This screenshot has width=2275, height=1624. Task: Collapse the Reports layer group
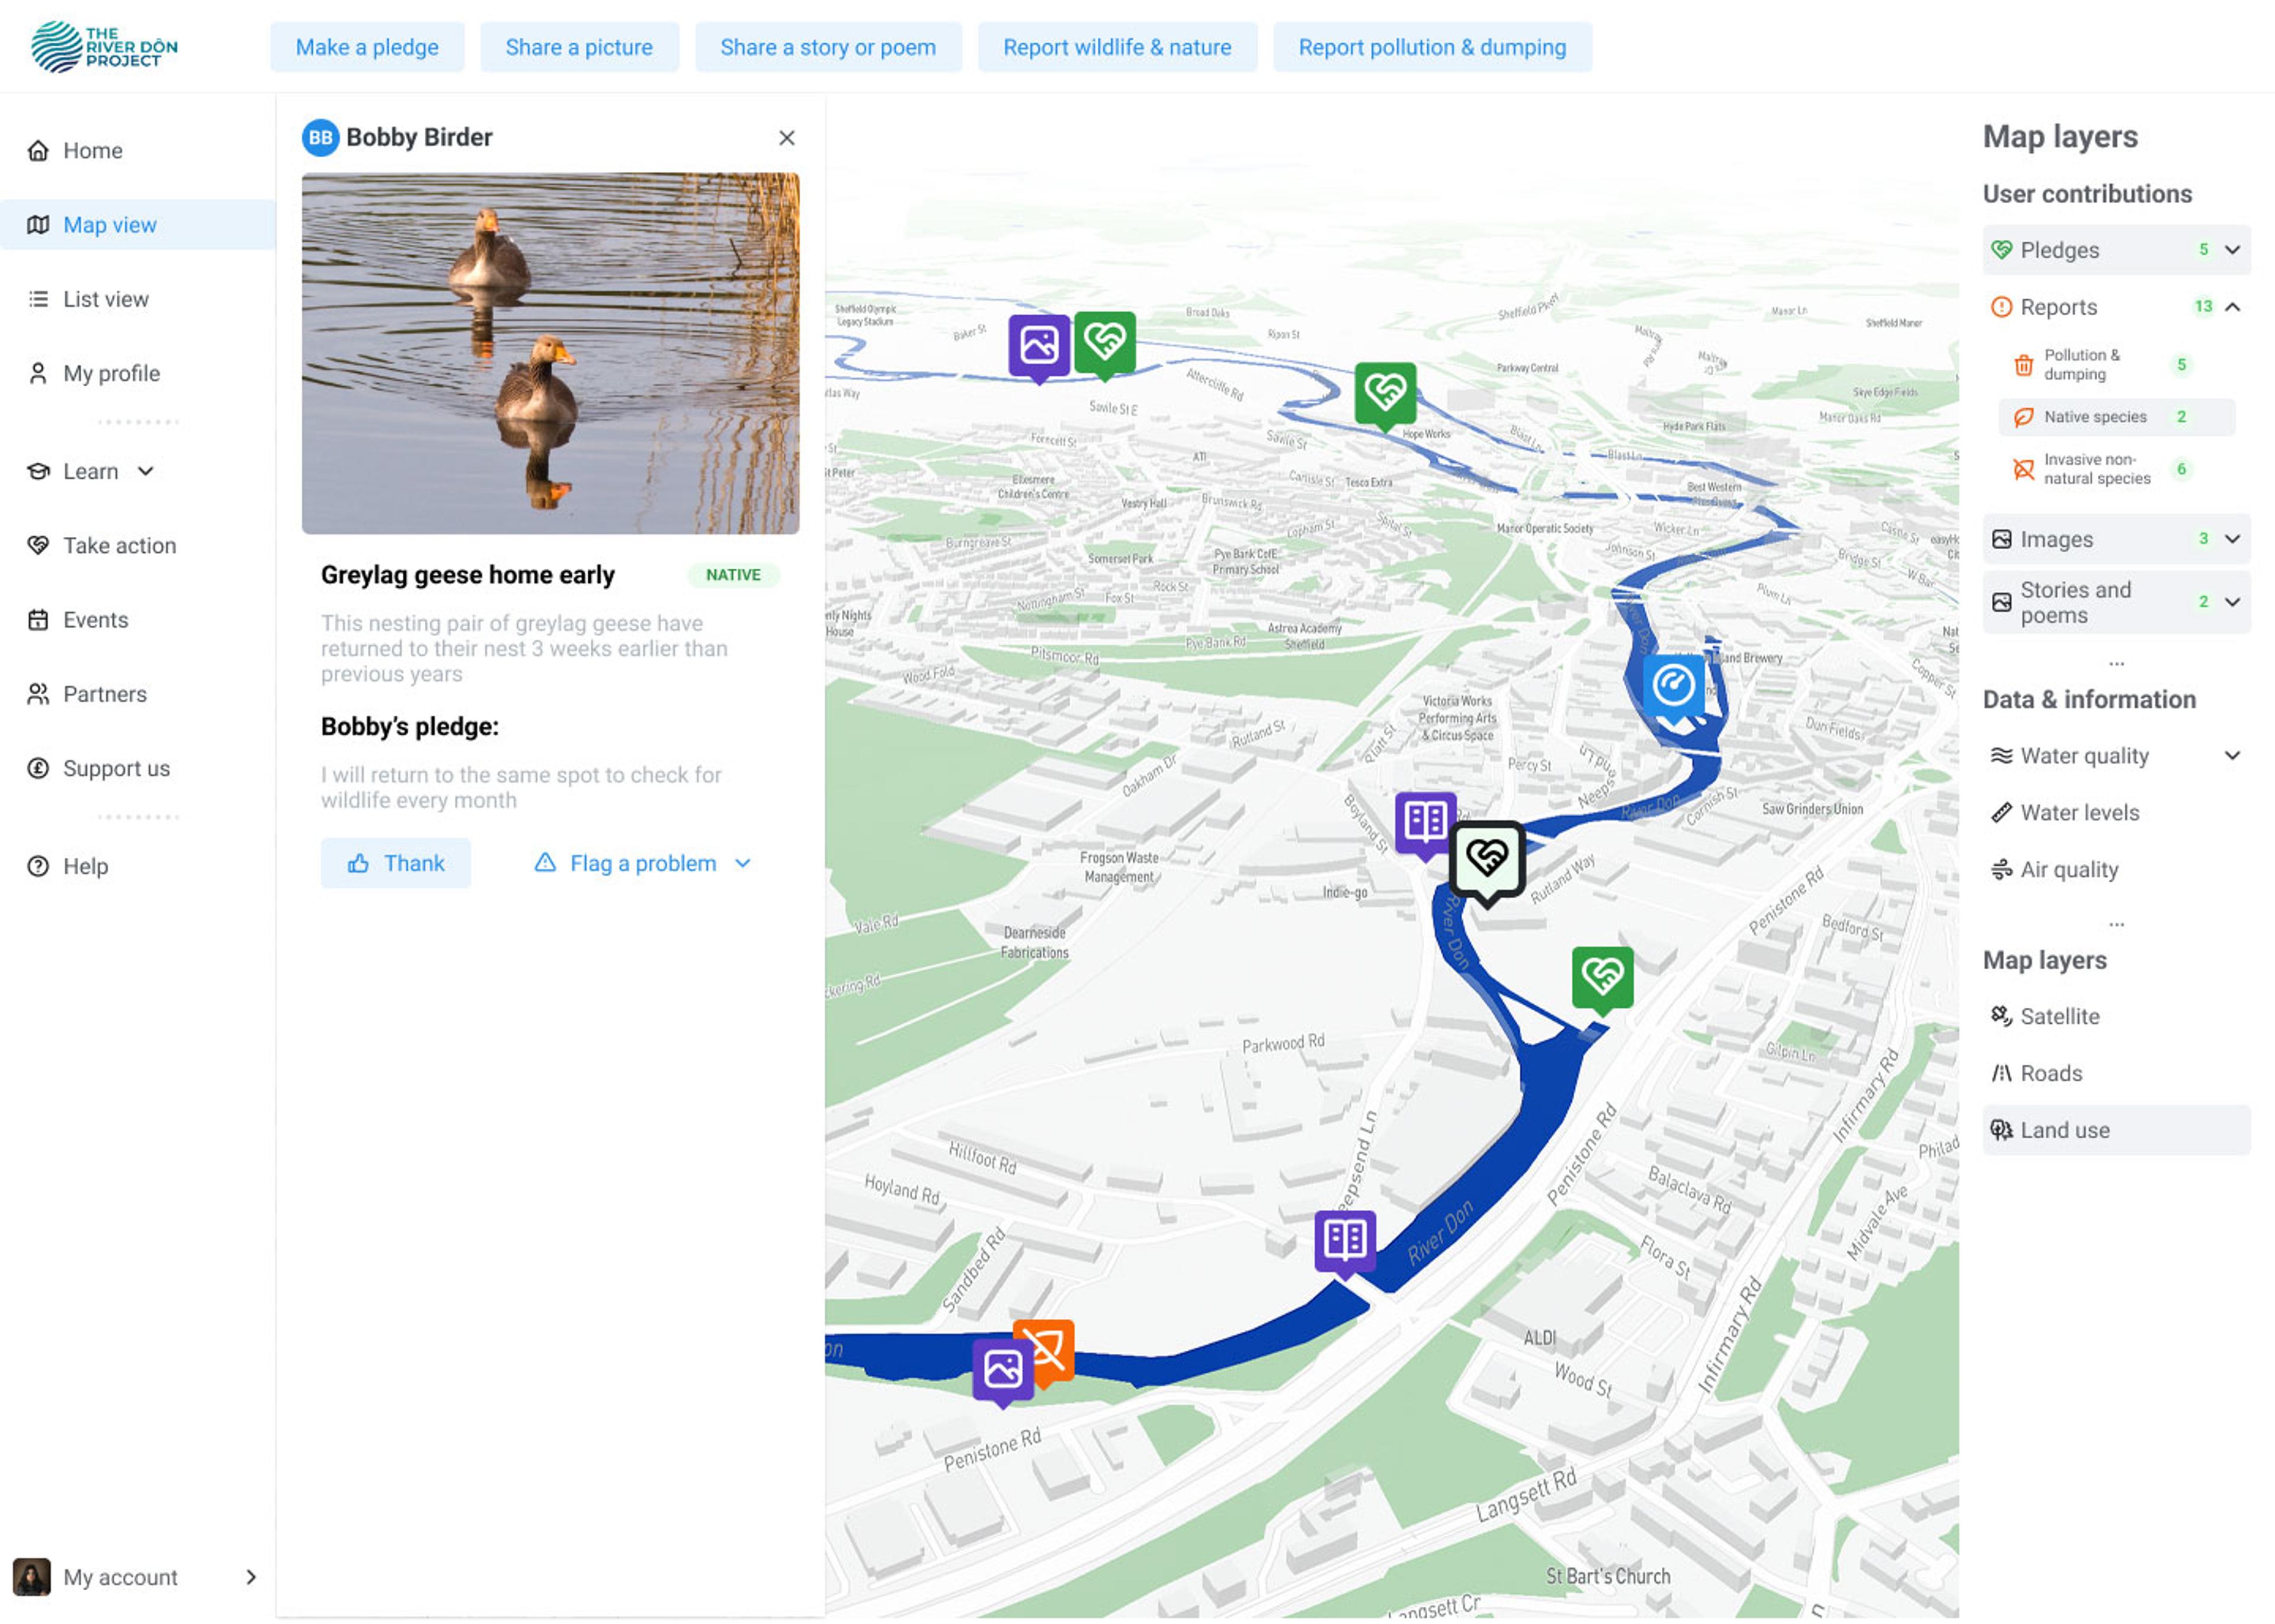[x=2231, y=307]
